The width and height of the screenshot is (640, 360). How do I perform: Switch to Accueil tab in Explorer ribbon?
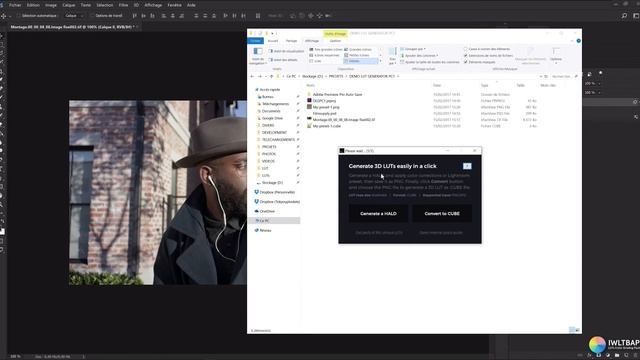point(273,41)
